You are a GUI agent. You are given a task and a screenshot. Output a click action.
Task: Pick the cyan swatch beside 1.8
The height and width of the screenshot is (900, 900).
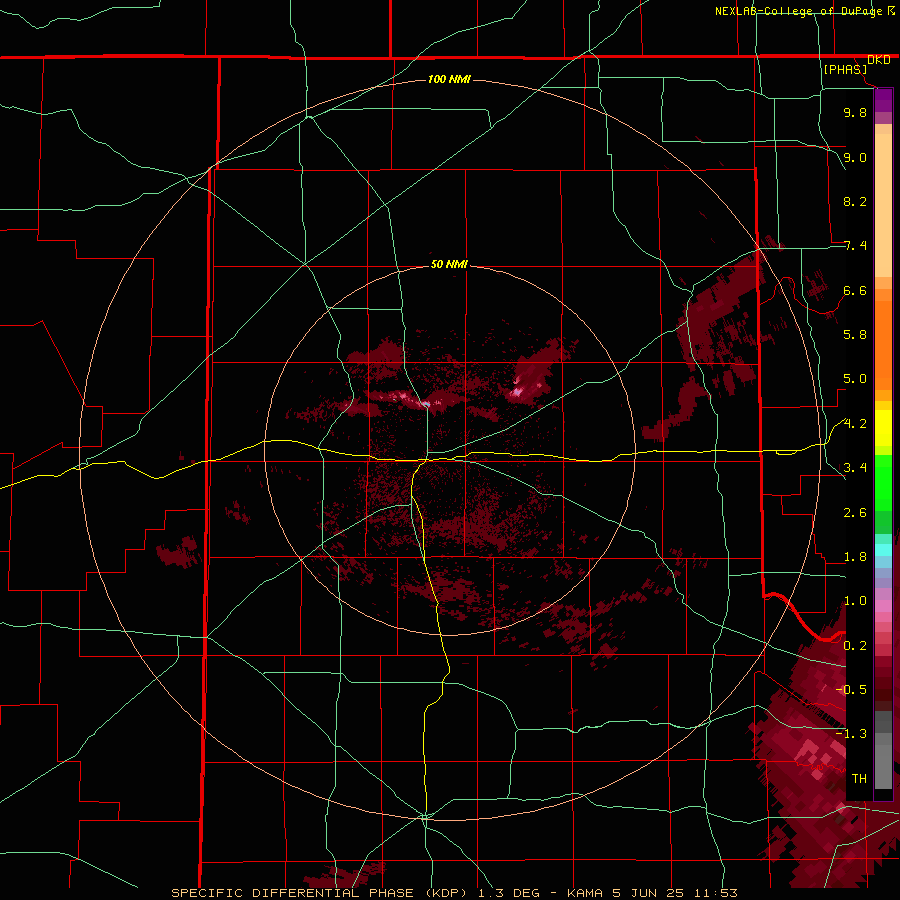click(x=883, y=550)
